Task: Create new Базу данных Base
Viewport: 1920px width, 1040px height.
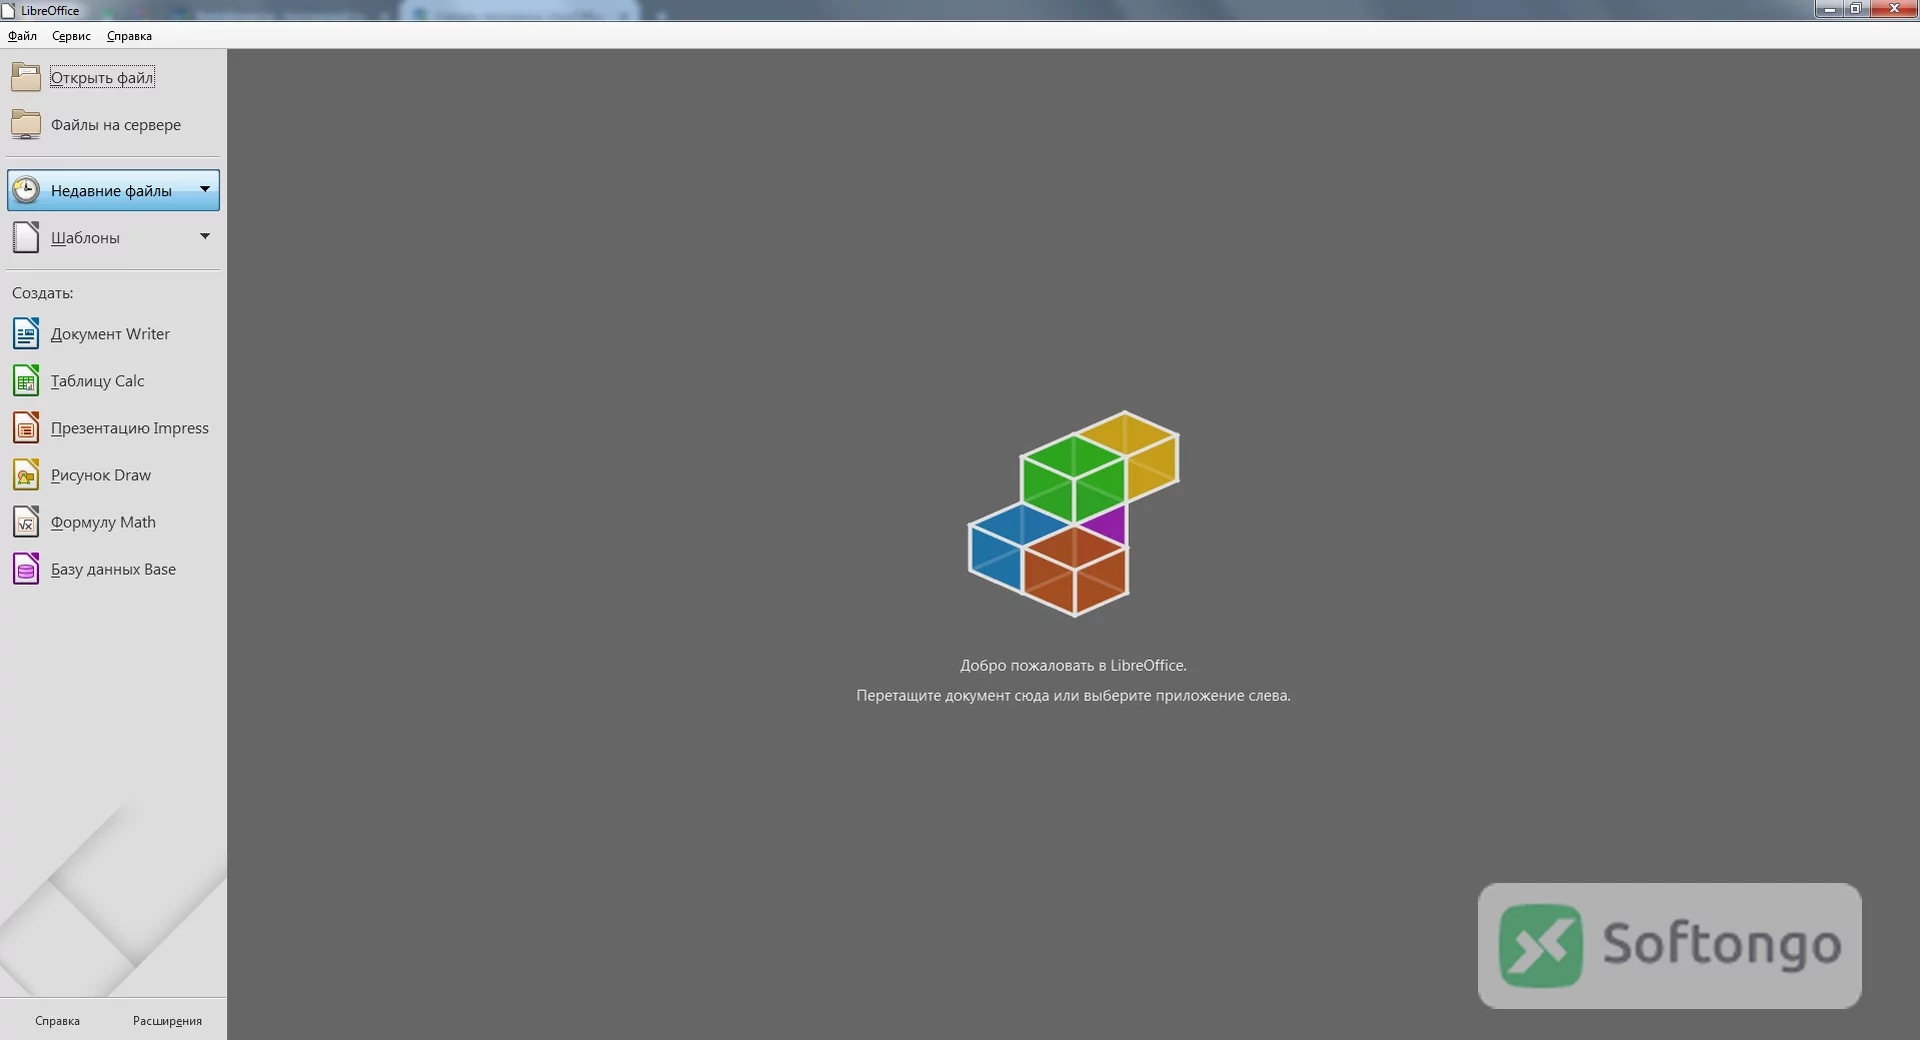Action: click(113, 568)
